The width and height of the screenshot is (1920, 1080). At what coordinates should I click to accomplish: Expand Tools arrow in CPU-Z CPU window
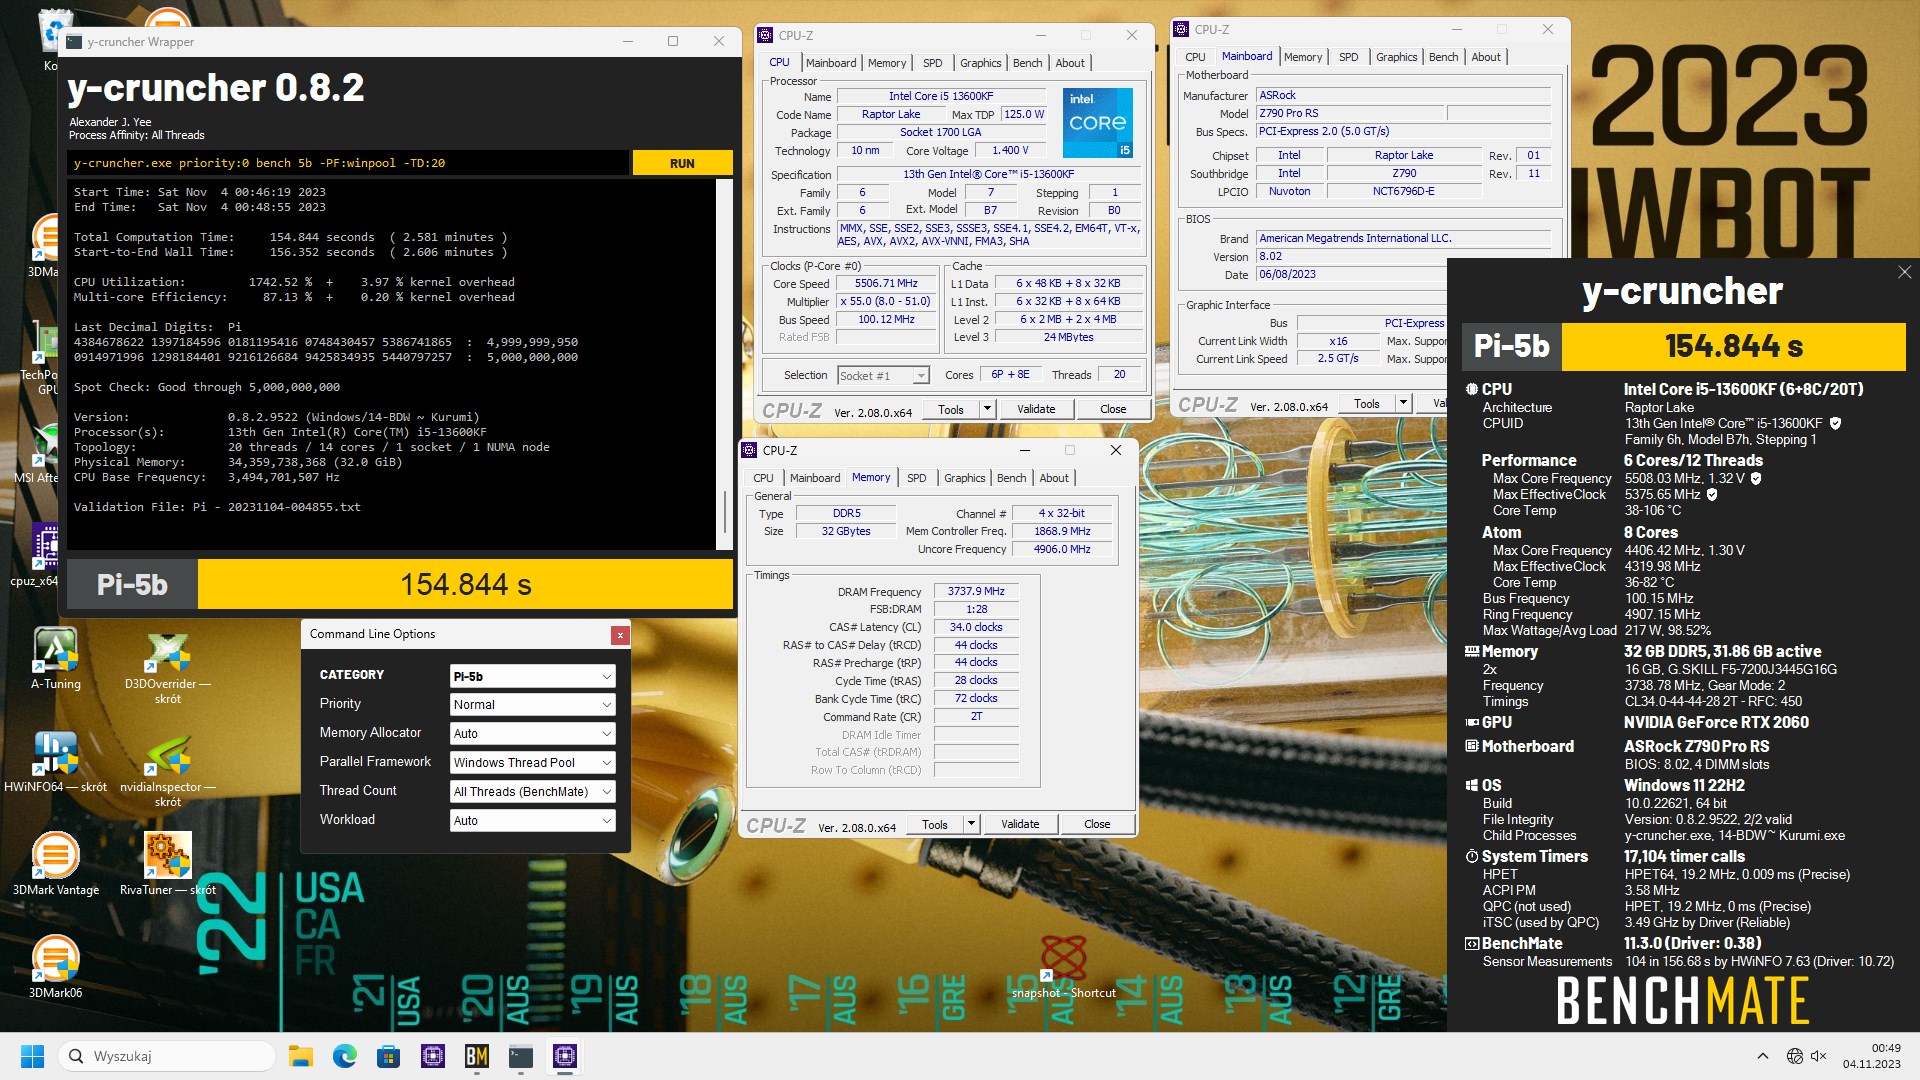coord(987,409)
